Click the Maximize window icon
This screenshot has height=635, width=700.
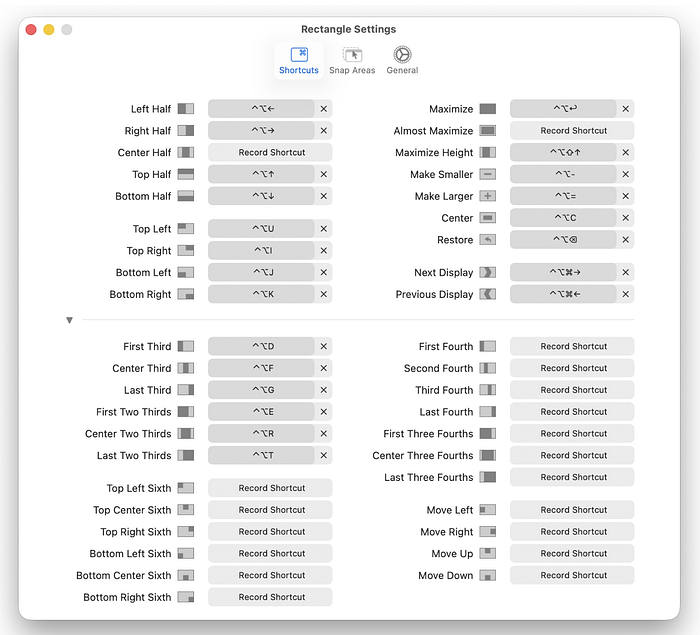point(488,109)
